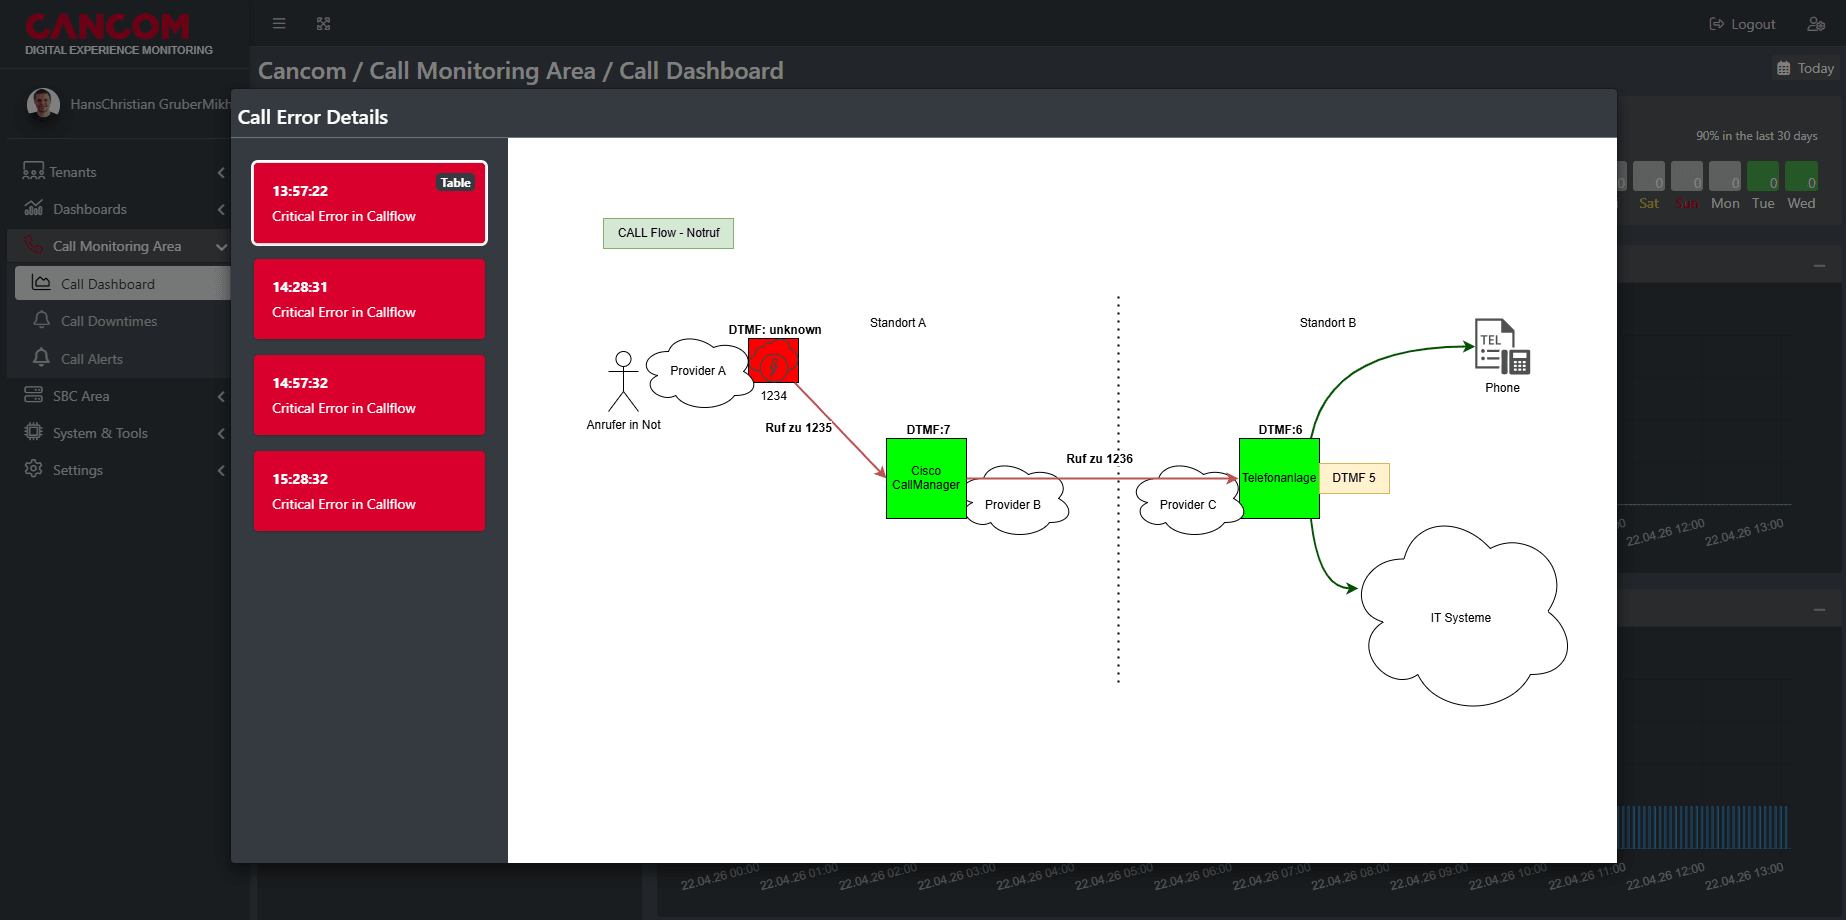Collapse the Call Monitoring Area chevron
This screenshot has width=1846, height=920.
221,246
